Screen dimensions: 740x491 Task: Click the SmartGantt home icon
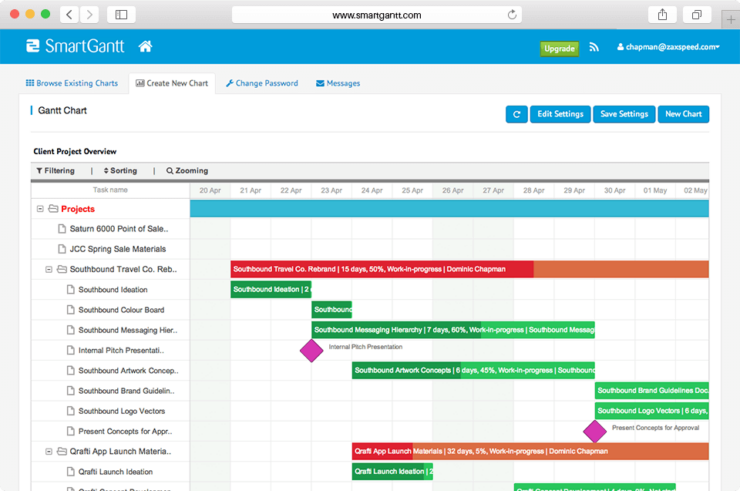(x=145, y=47)
